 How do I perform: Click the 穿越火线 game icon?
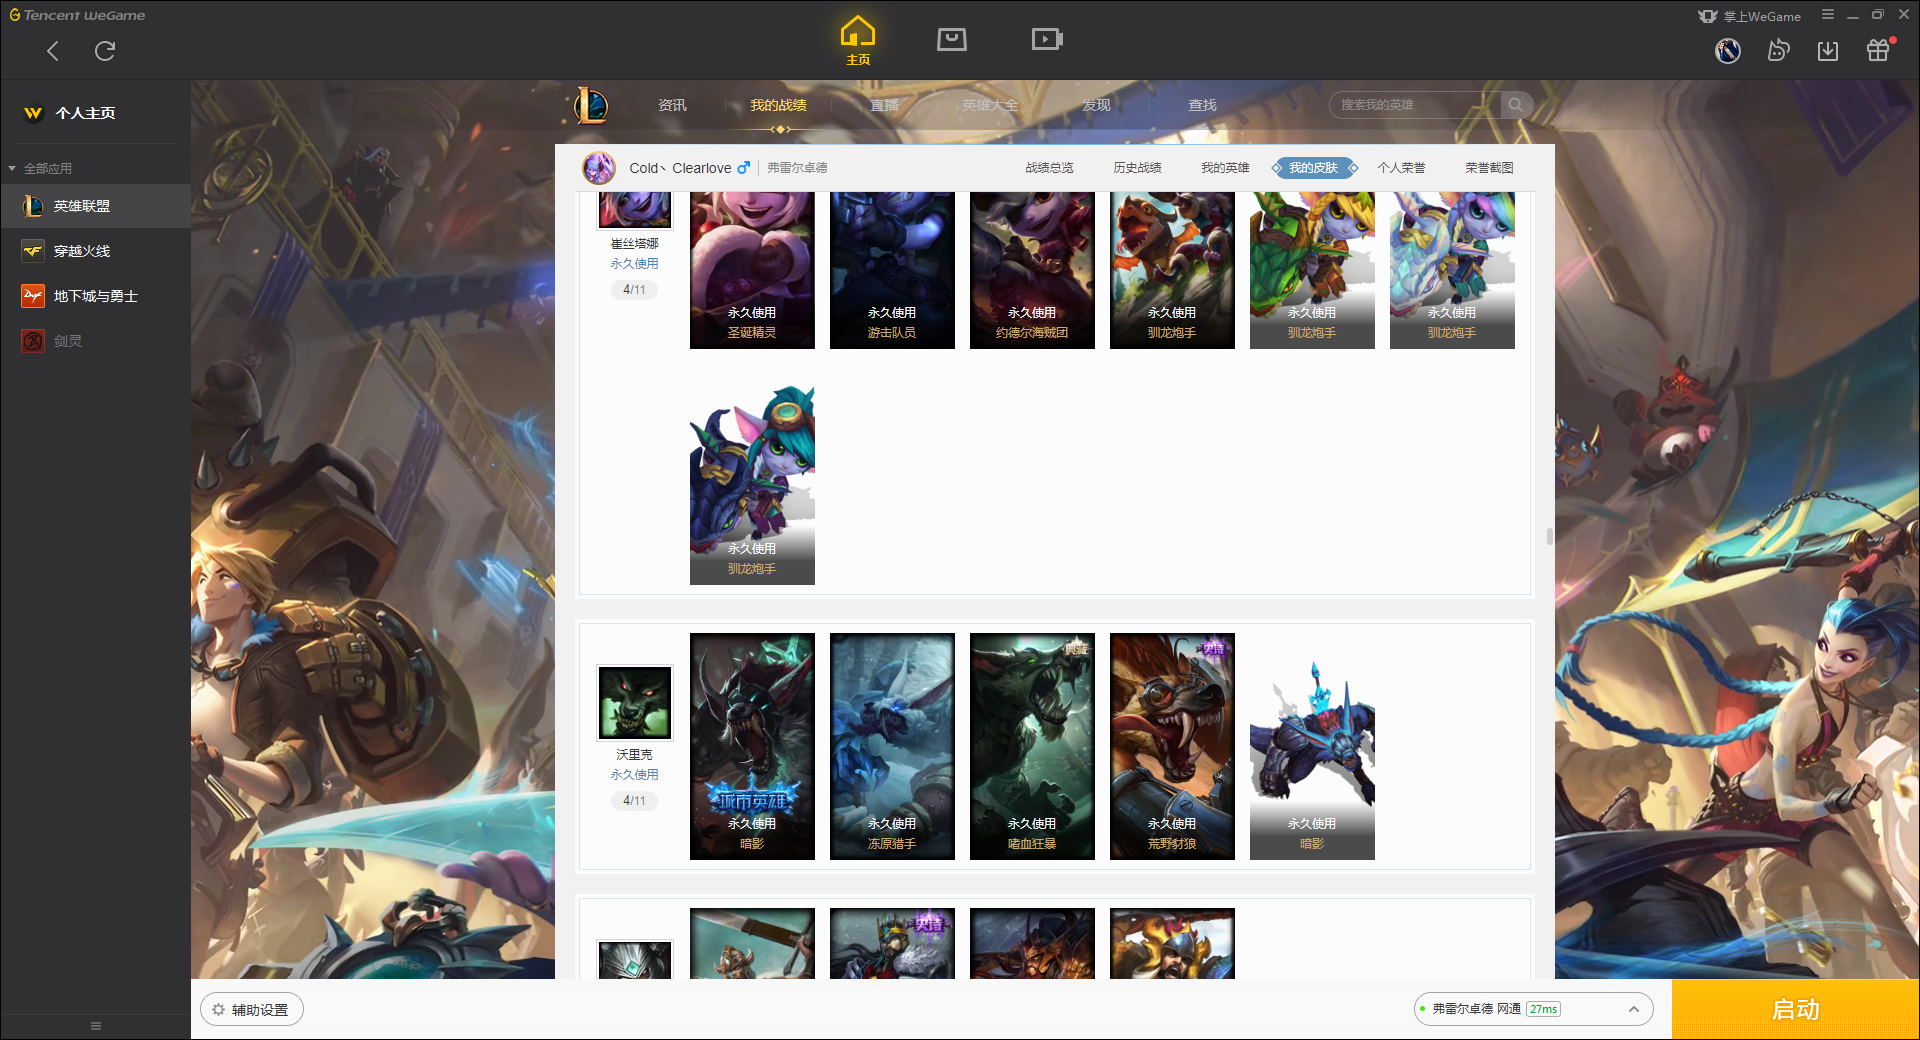click(x=33, y=251)
